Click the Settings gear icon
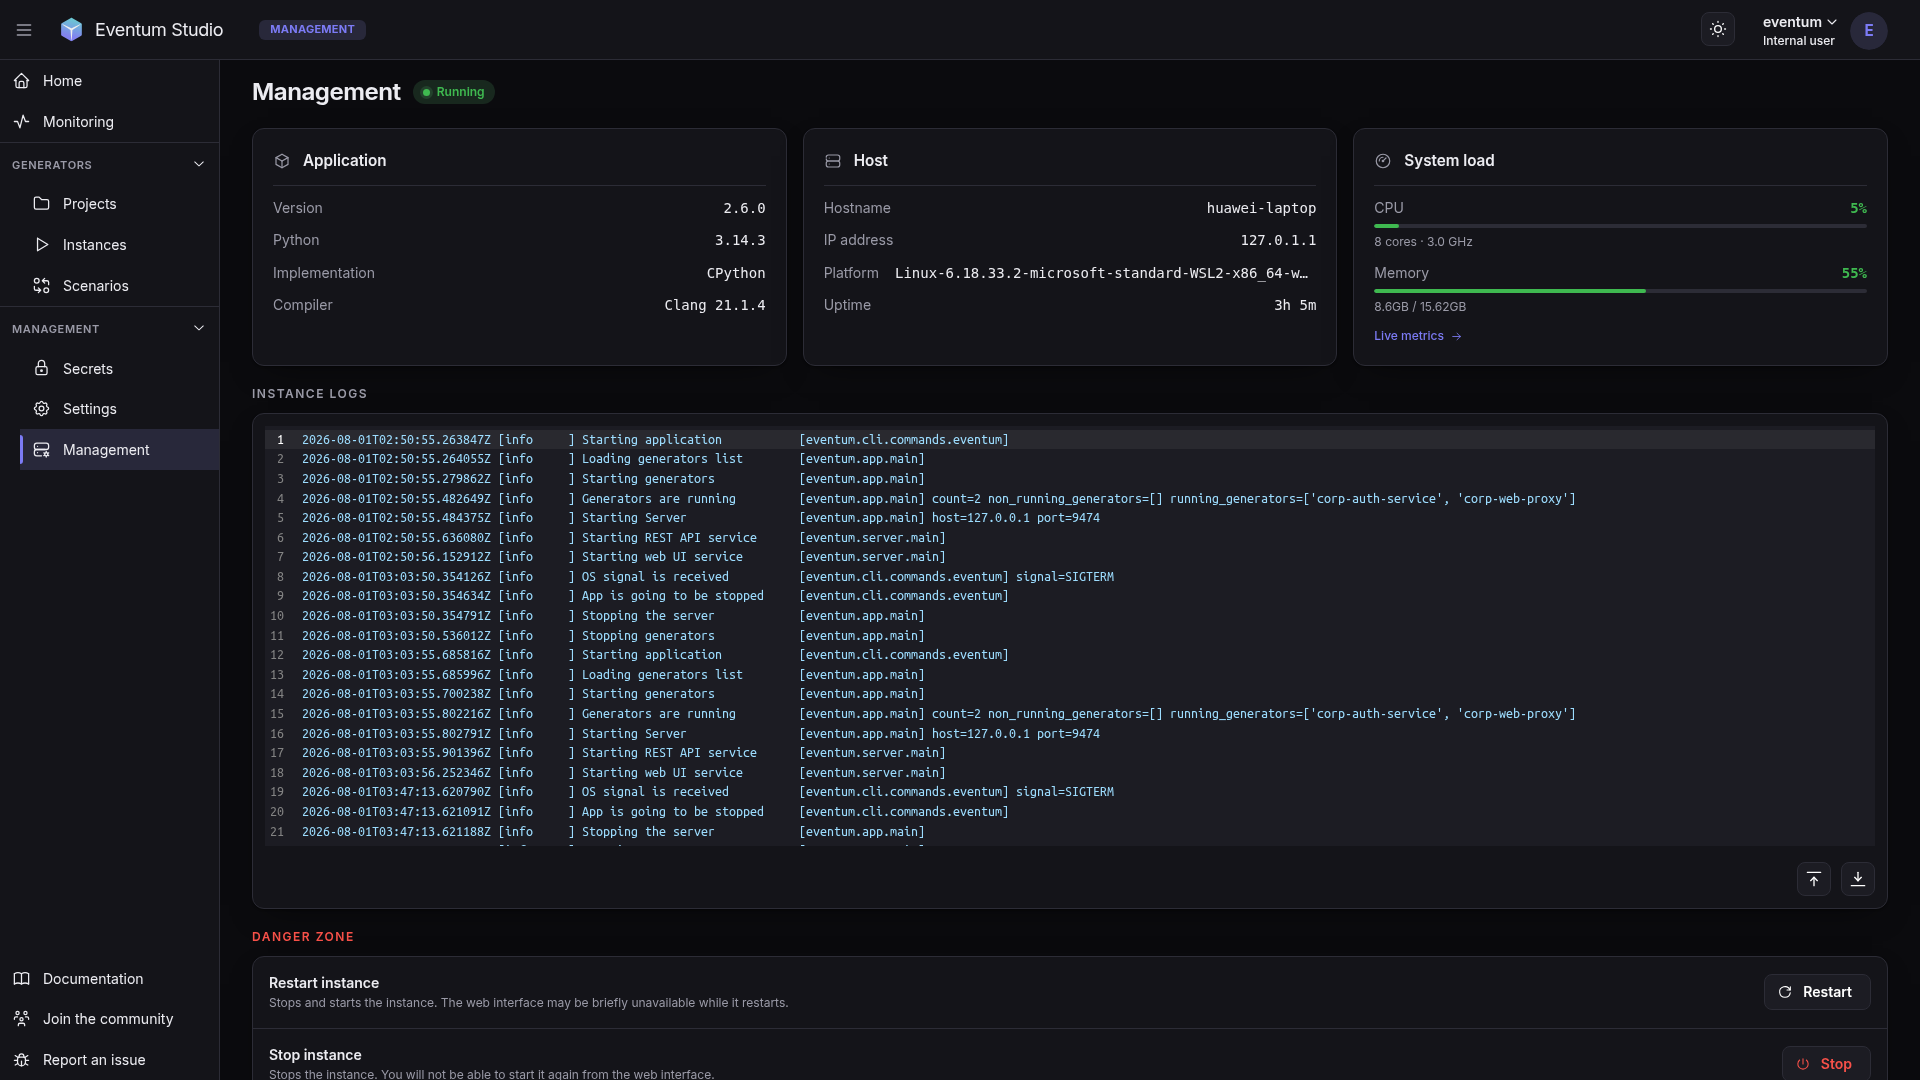This screenshot has width=1920, height=1080. pos(41,409)
